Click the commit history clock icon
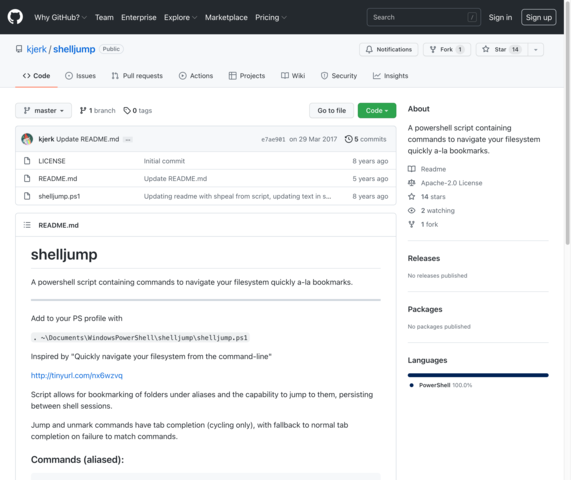 click(x=348, y=139)
